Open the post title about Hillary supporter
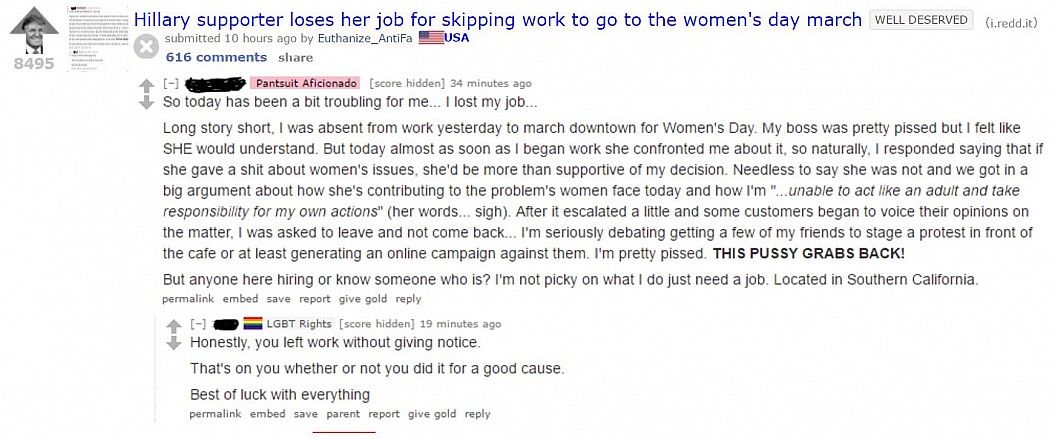The width and height of the screenshot is (1052, 439). click(x=498, y=19)
